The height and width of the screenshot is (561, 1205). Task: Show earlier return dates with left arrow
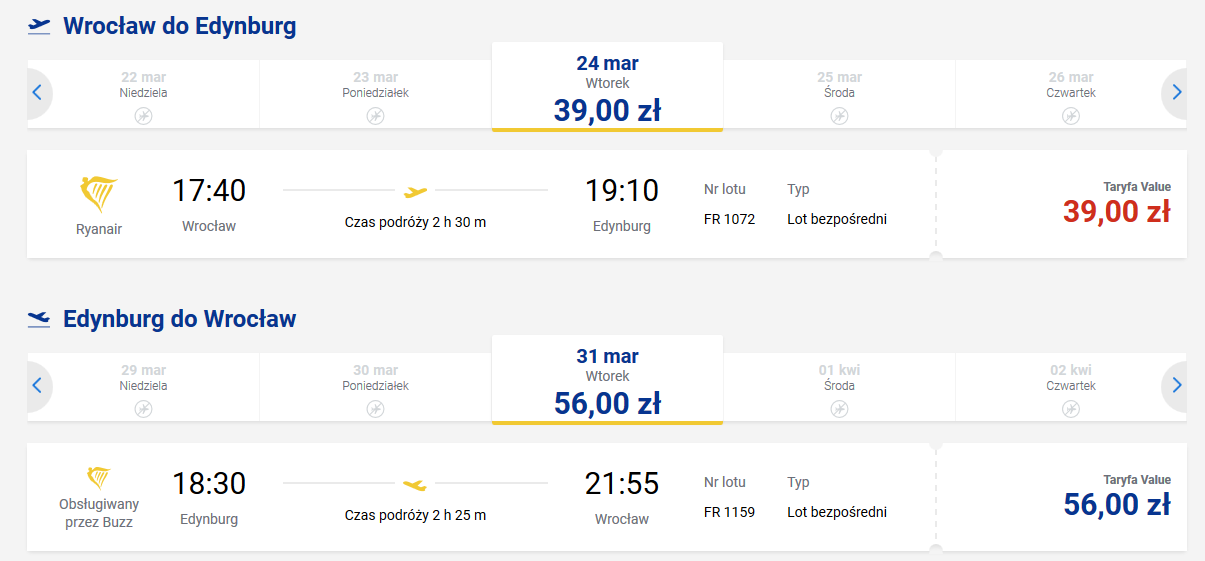click(37, 386)
